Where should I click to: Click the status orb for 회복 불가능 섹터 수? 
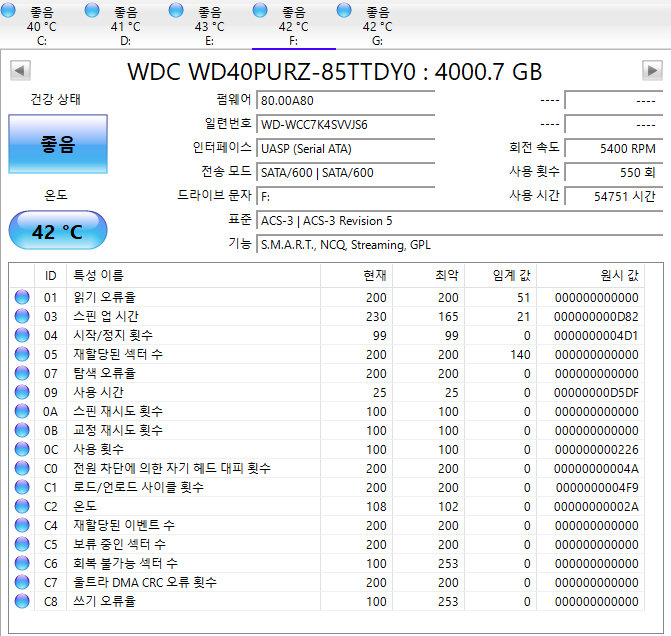pyautogui.click(x=22, y=563)
